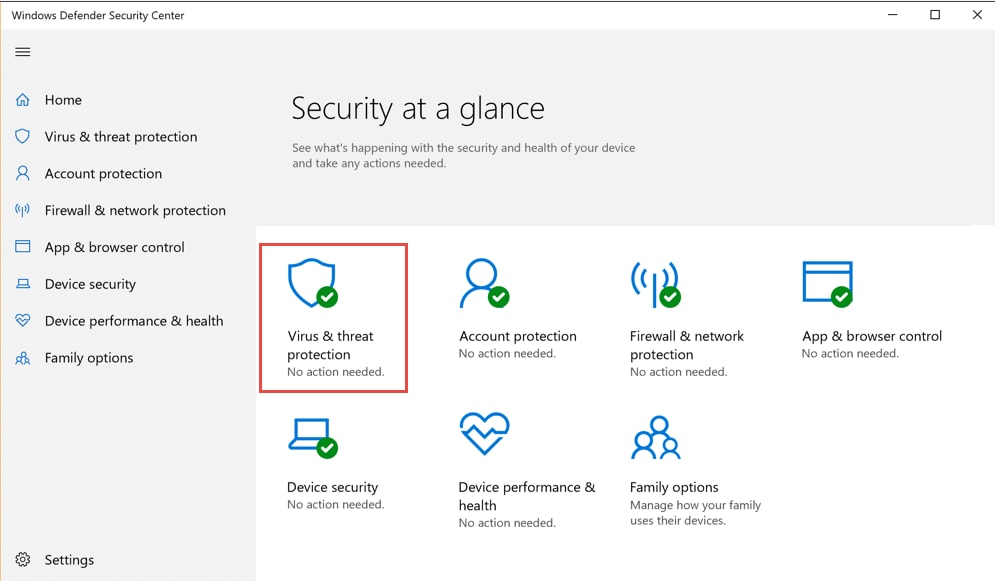Click the Firewall & network protection antenna tile icon
This screenshot has height=581, width=995.
tap(654, 284)
